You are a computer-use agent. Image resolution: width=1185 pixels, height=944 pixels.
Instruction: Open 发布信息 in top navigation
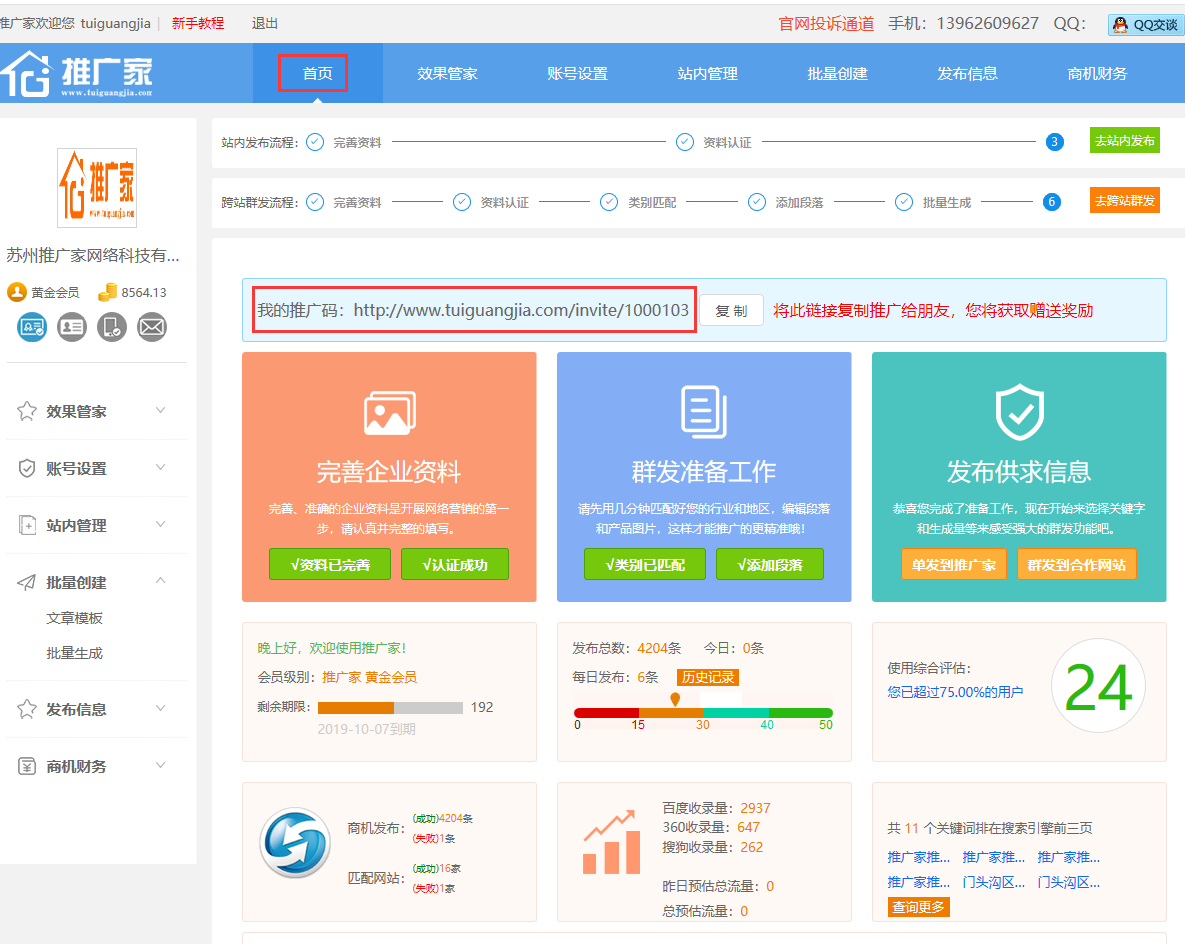coord(967,73)
